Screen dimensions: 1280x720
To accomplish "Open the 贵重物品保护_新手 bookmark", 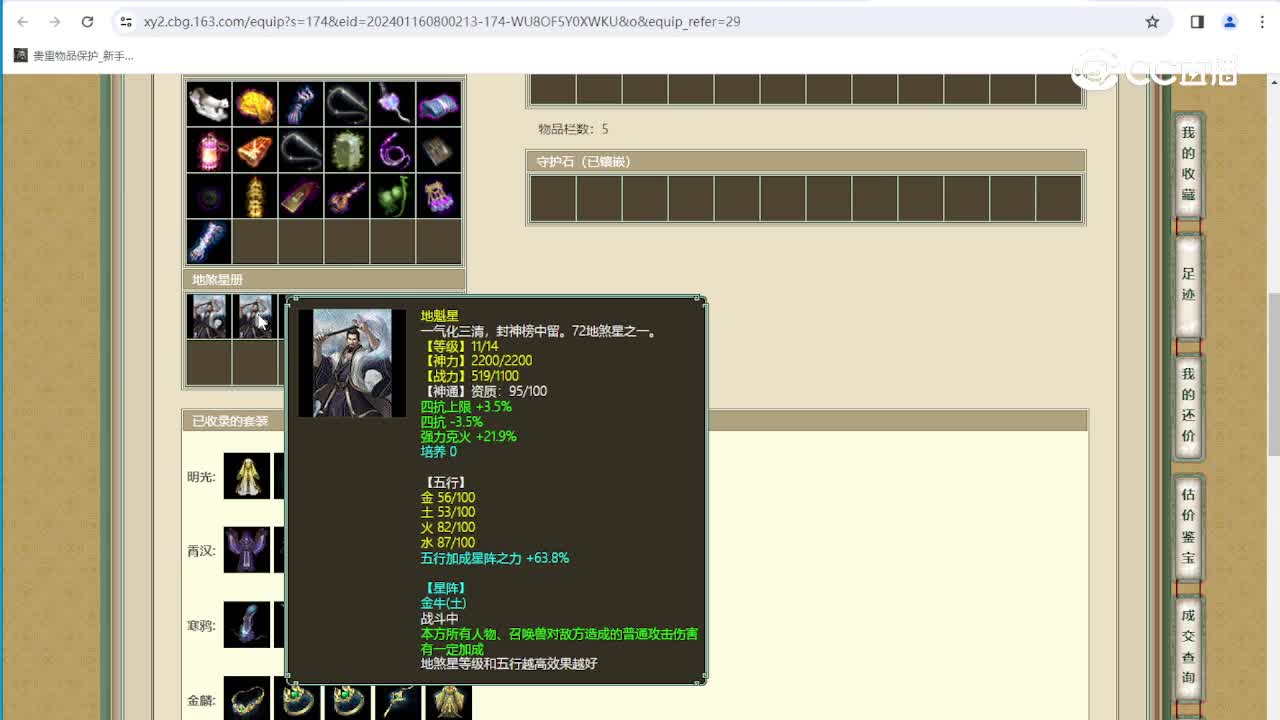I will [73, 56].
